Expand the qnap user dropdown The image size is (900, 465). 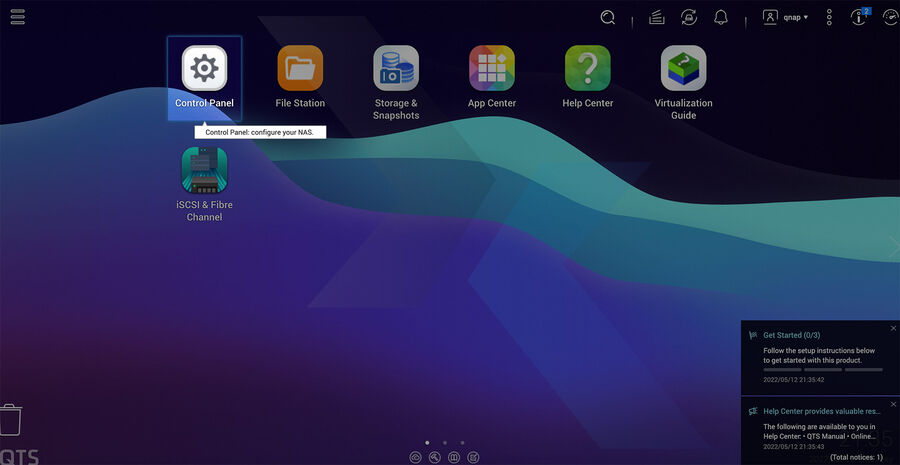[x=786, y=17]
